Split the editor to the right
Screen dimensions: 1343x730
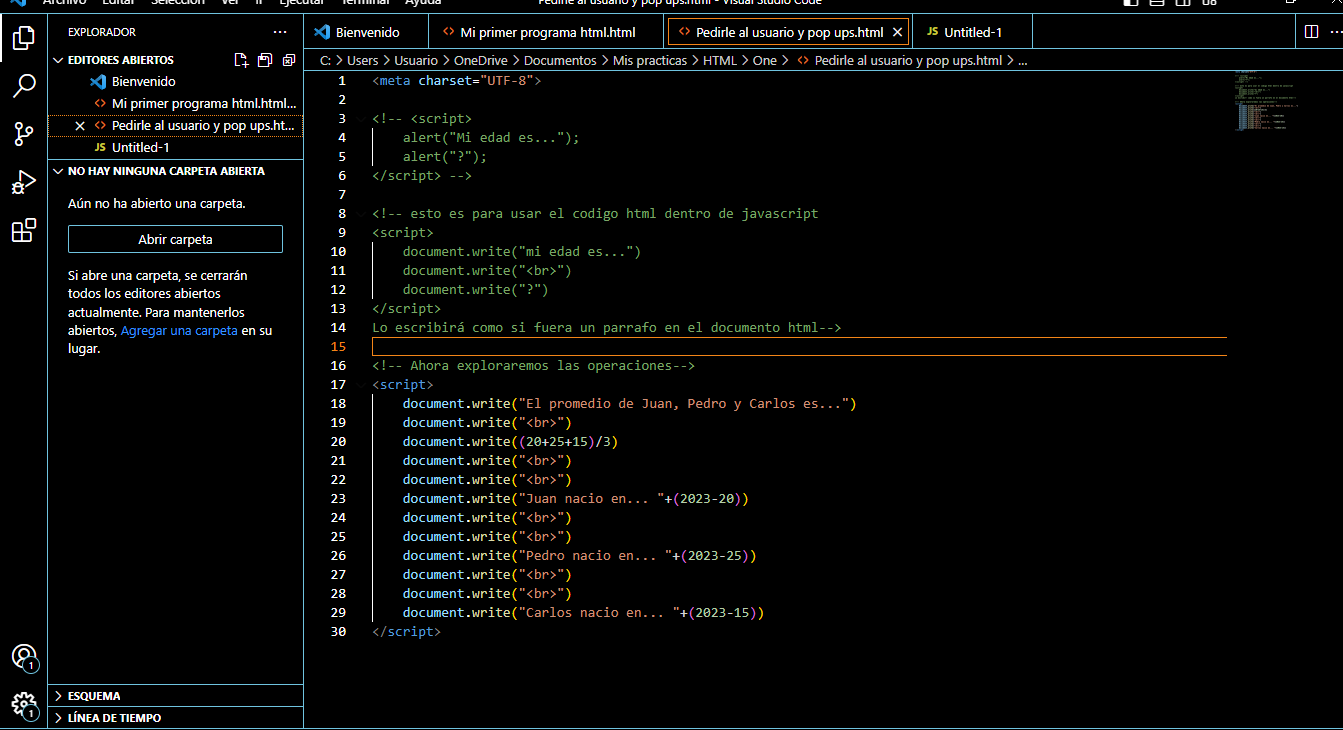click(1311, 32)
